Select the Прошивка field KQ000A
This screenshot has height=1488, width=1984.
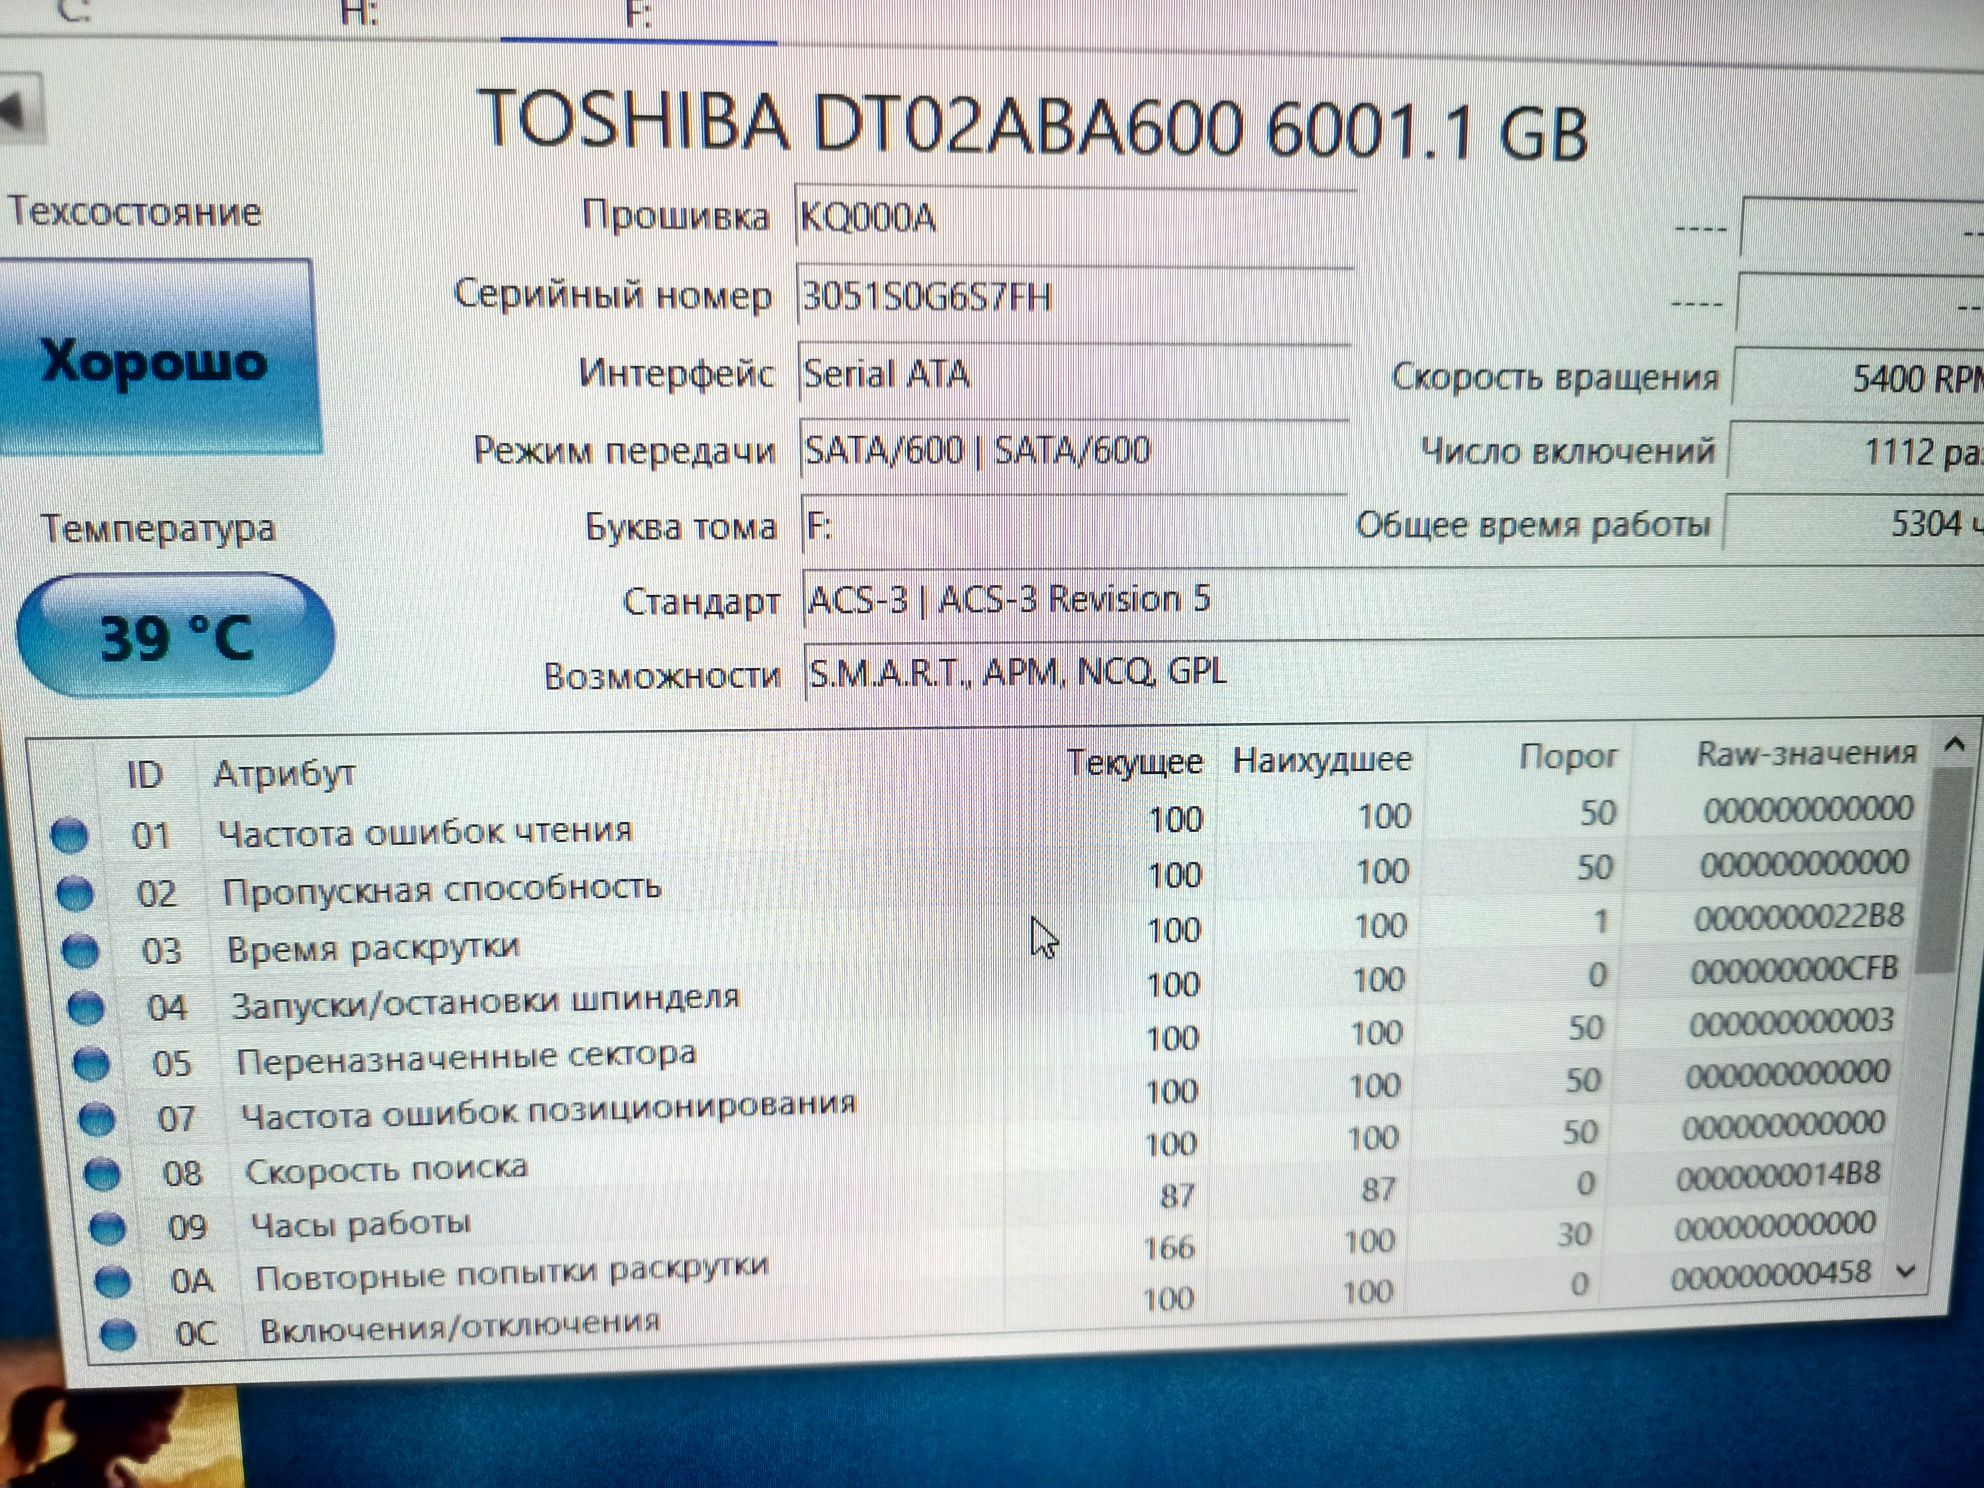pyautogui.click(x=1075, y=216)
